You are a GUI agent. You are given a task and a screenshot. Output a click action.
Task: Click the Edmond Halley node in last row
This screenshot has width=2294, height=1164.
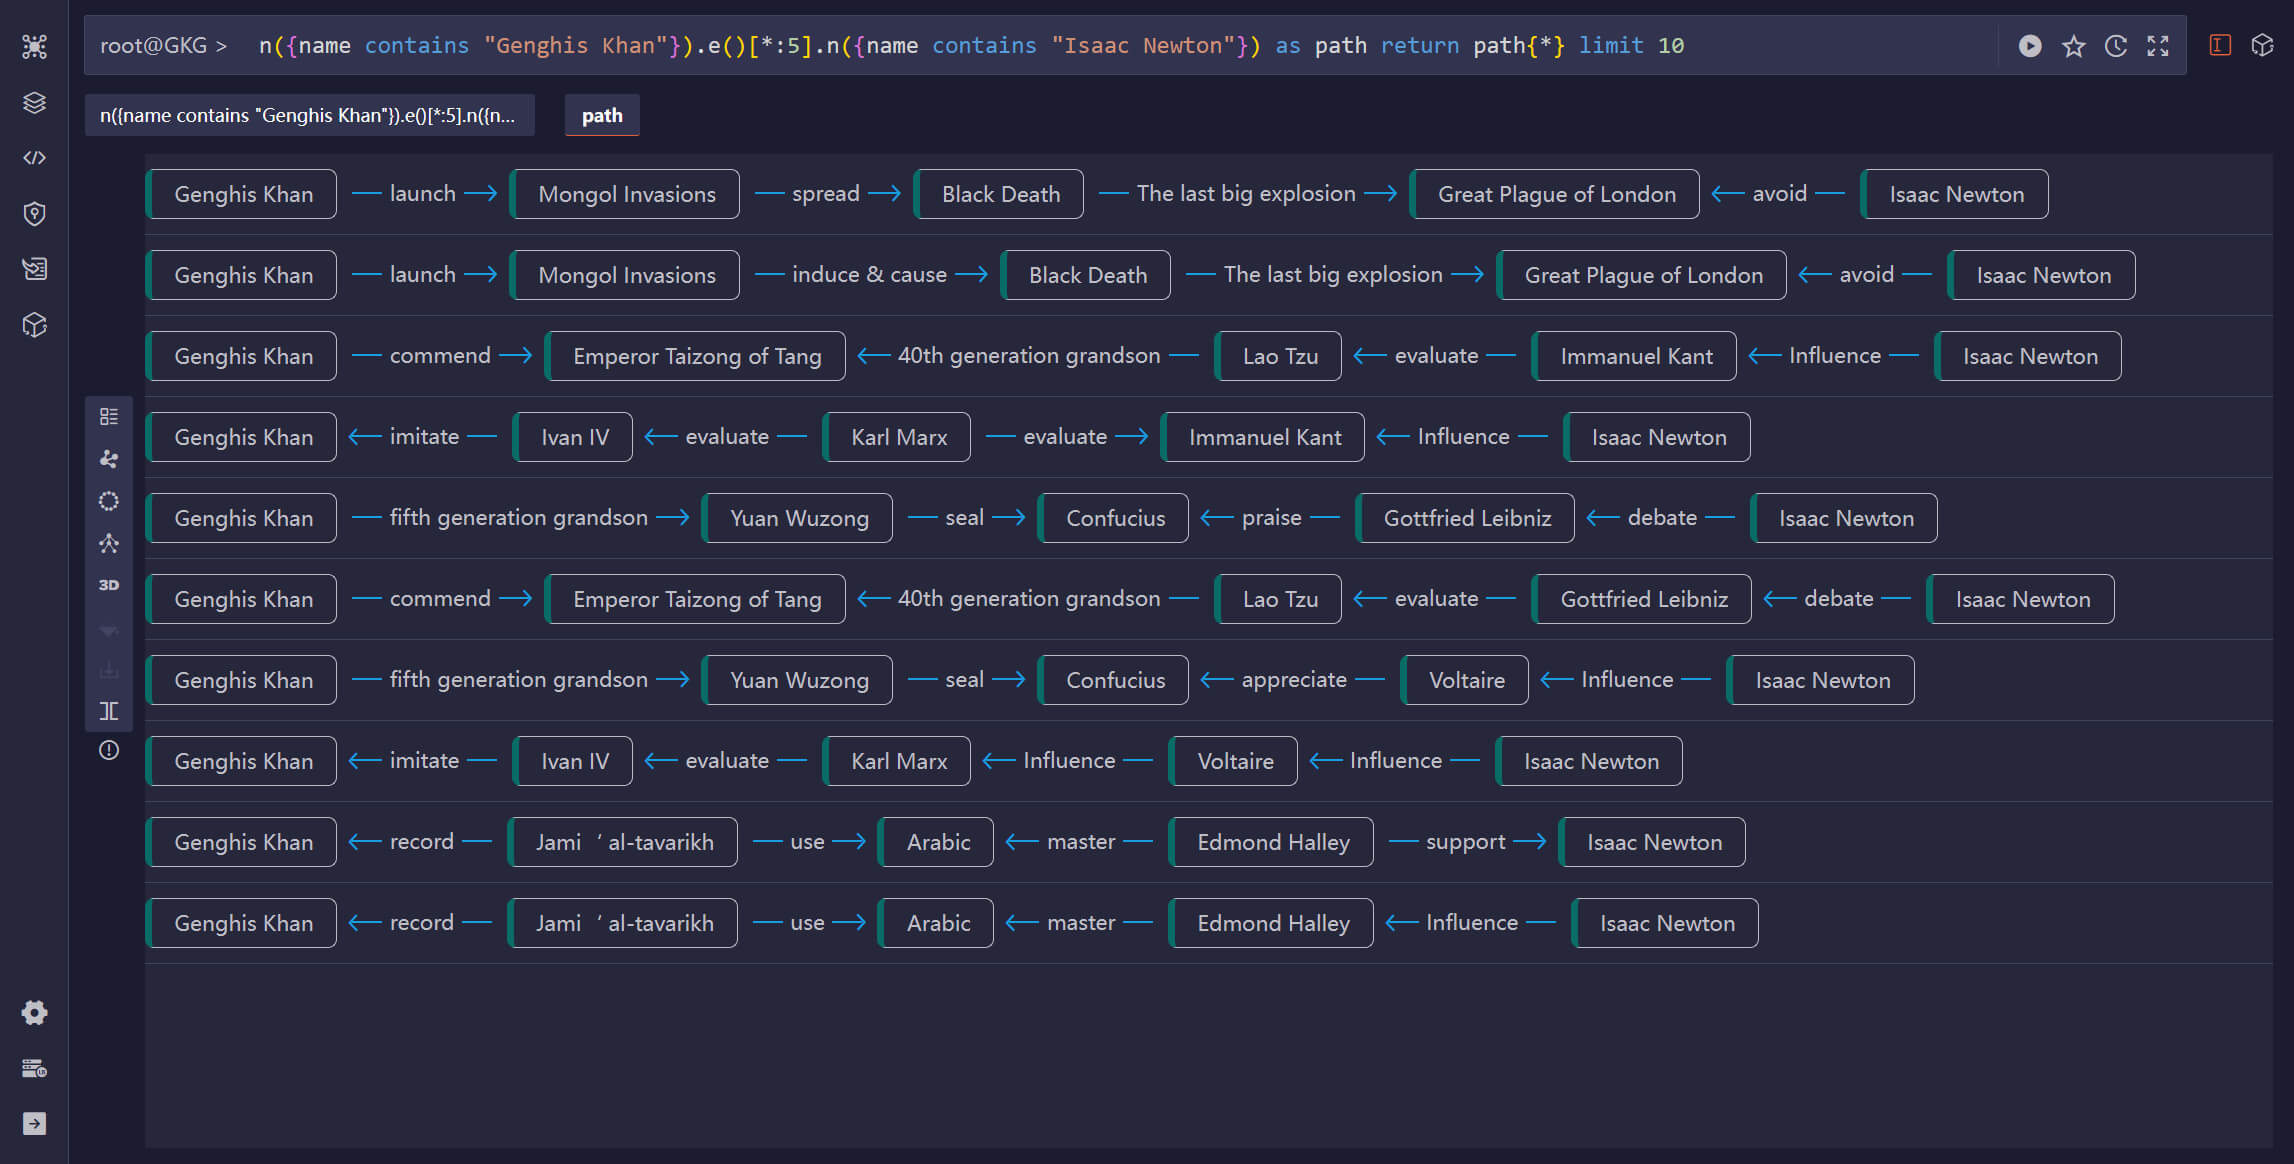point(1272,923)
